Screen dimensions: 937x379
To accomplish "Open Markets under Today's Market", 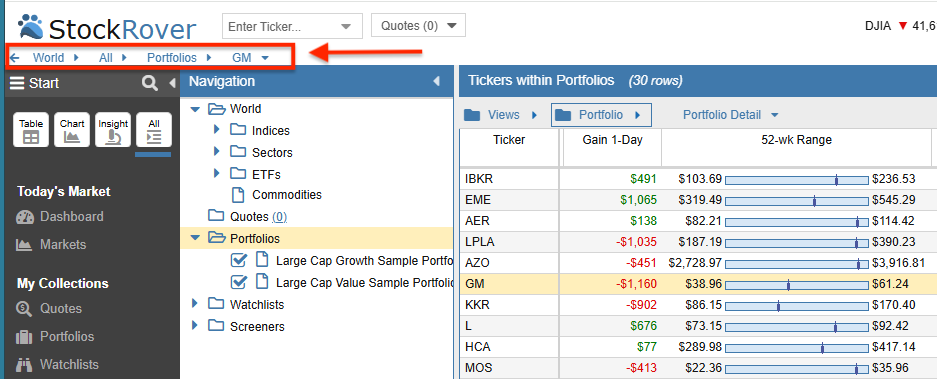I will point(51,244).
